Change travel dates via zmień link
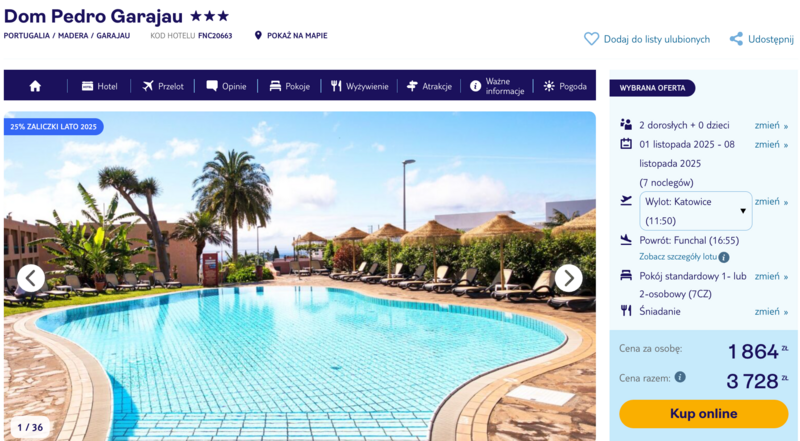The height and width of the screenshot is (441, 800). 771,144
